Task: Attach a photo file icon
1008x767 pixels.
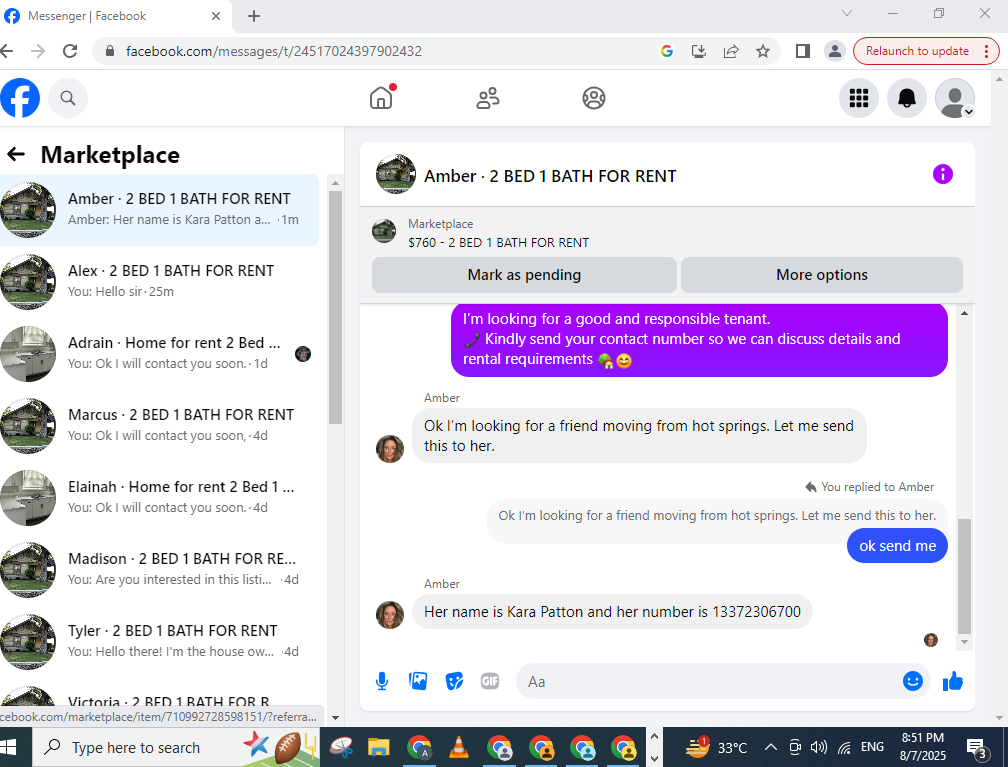Action: click(418, 681)
